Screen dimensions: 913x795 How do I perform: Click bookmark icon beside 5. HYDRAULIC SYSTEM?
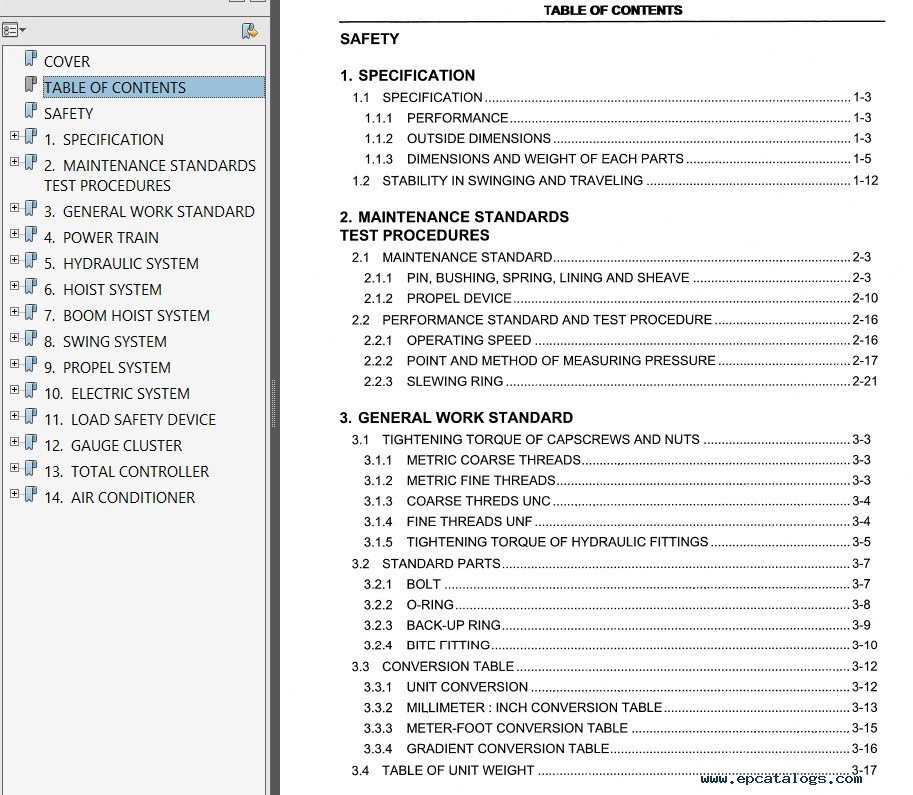click(x=31, y=261)
